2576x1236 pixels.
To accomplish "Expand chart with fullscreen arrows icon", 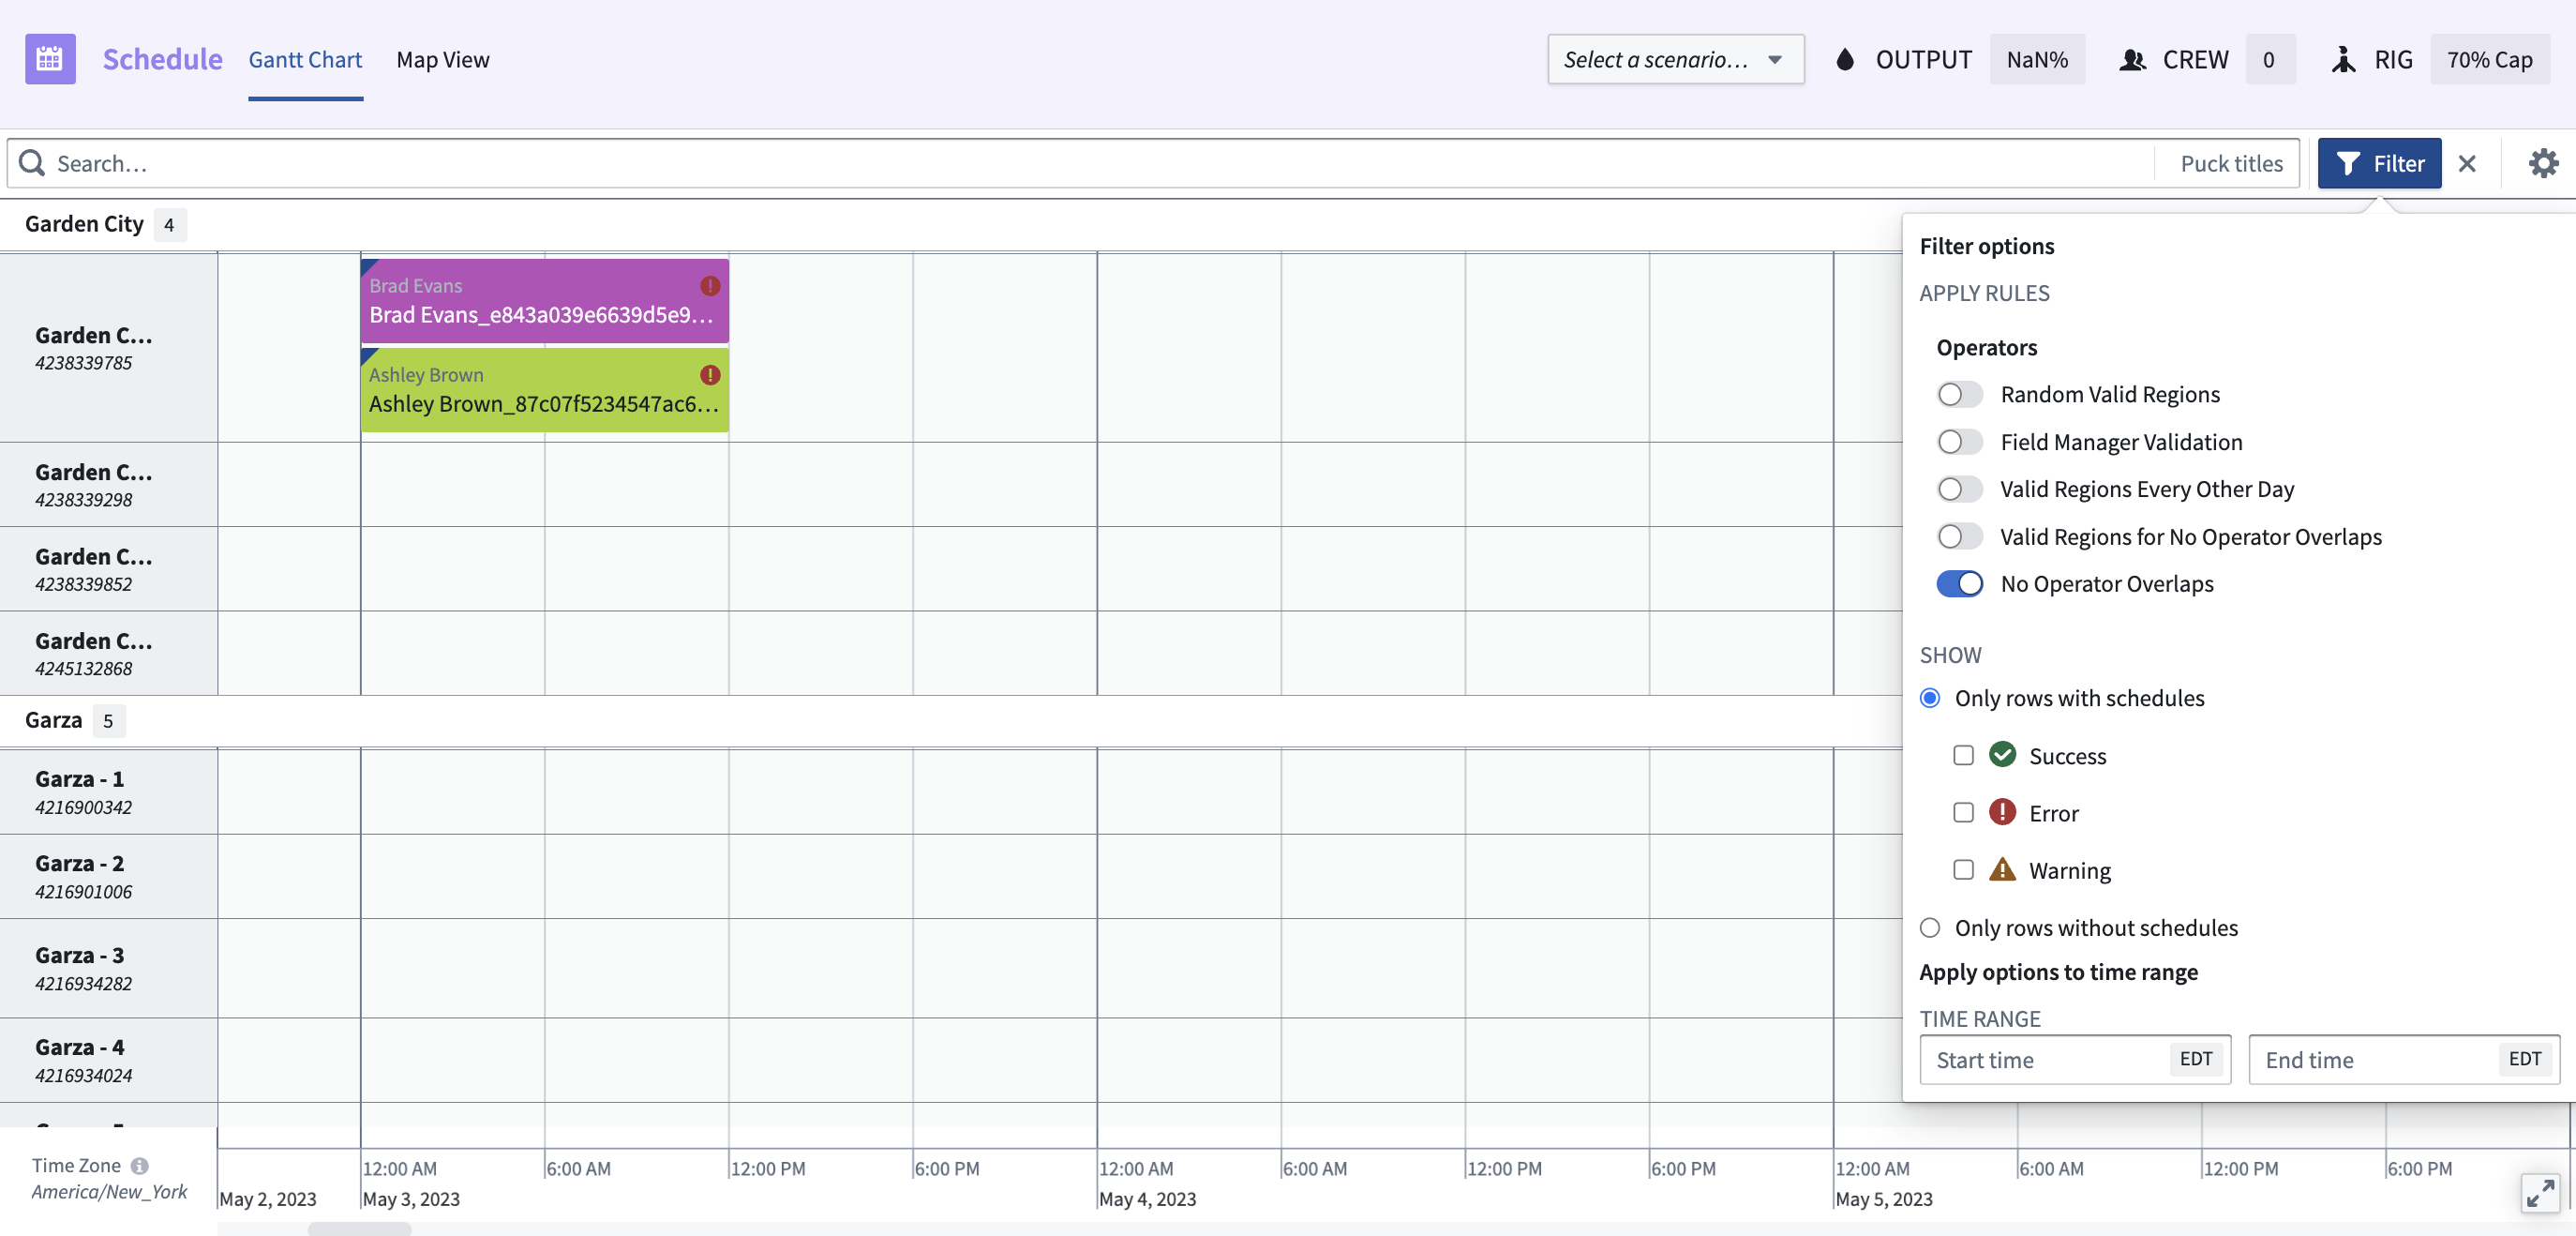I will click(2540, 1193).
